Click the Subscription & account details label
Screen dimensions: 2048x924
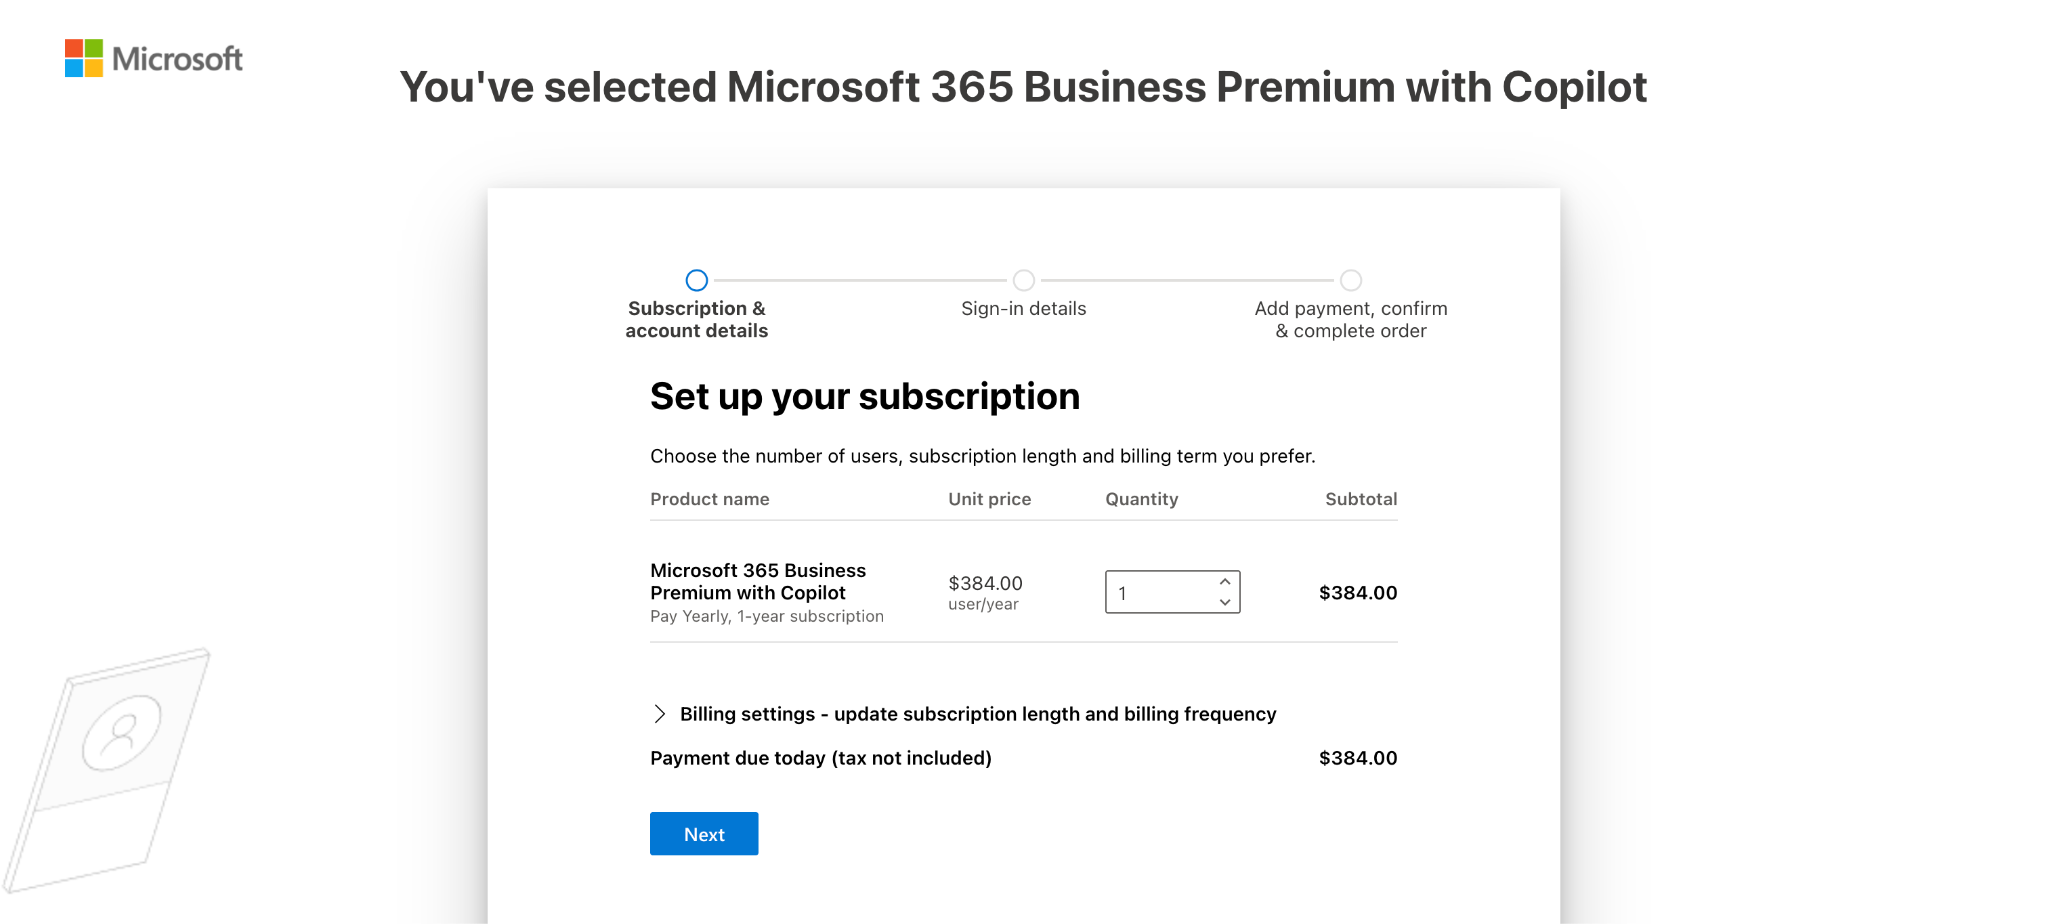tap(697, 320)
